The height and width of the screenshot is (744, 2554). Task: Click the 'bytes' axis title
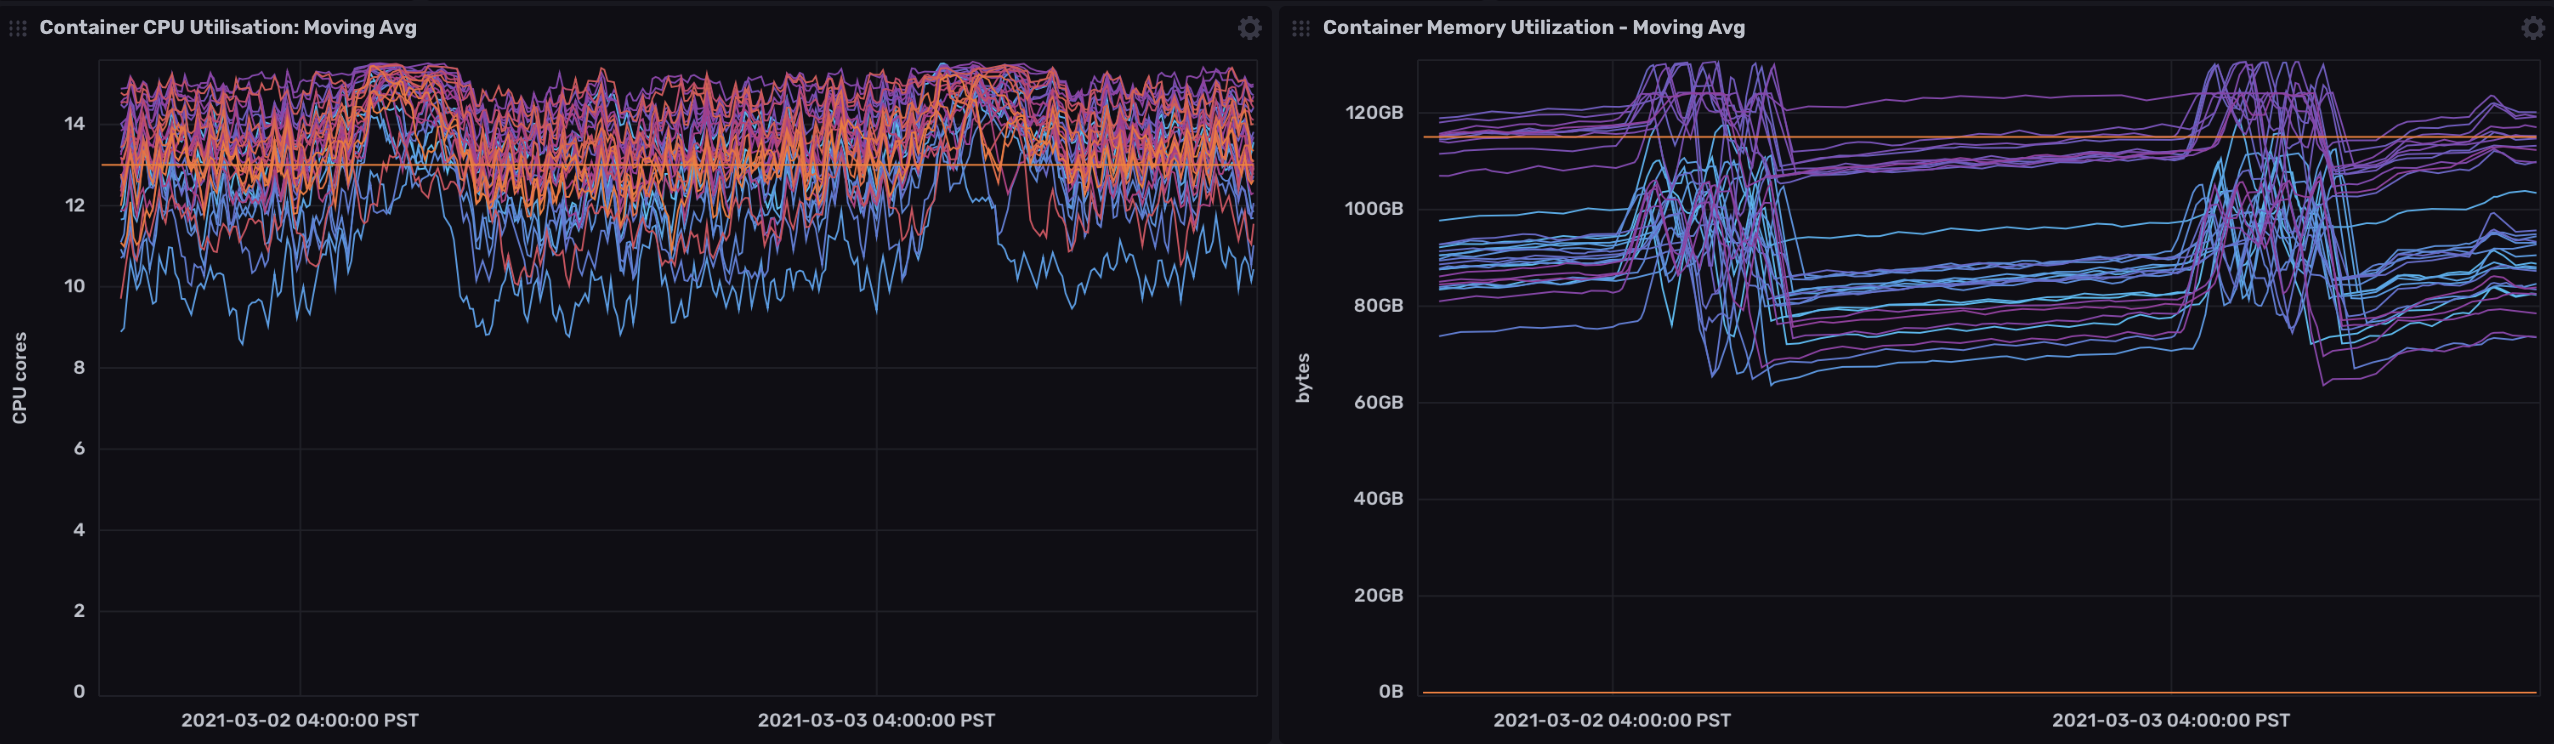coord(1302,378)
